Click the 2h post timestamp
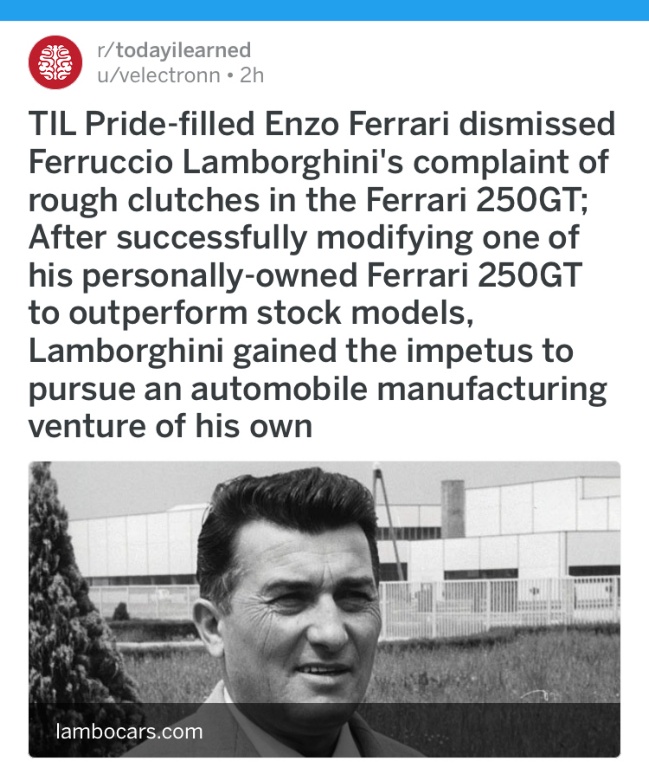Screen dimensions: 649x768 click(x=252, y=75)
